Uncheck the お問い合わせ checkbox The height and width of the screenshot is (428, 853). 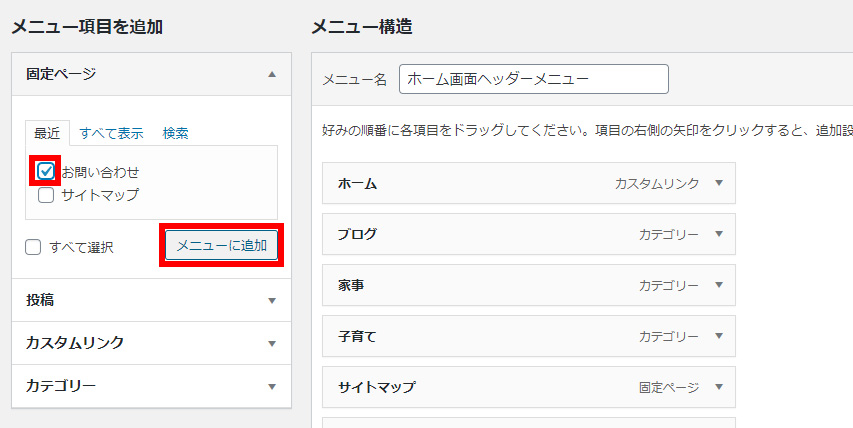45,171
